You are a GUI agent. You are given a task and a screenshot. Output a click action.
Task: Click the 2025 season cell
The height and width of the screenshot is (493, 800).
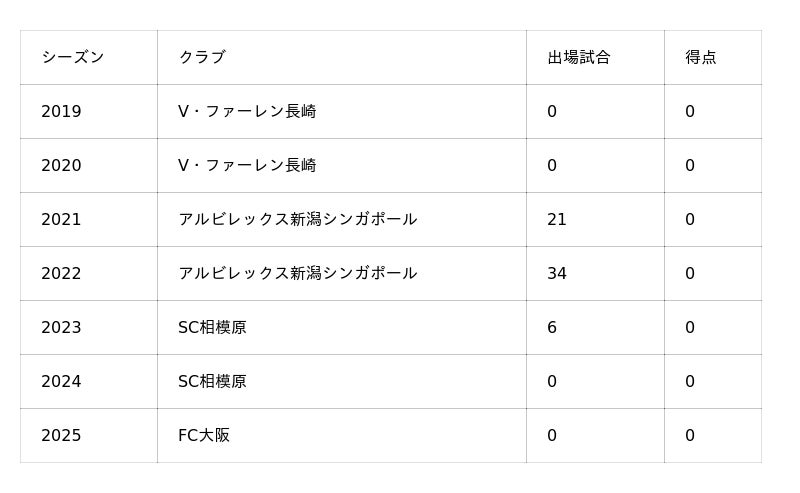[61, 436]
